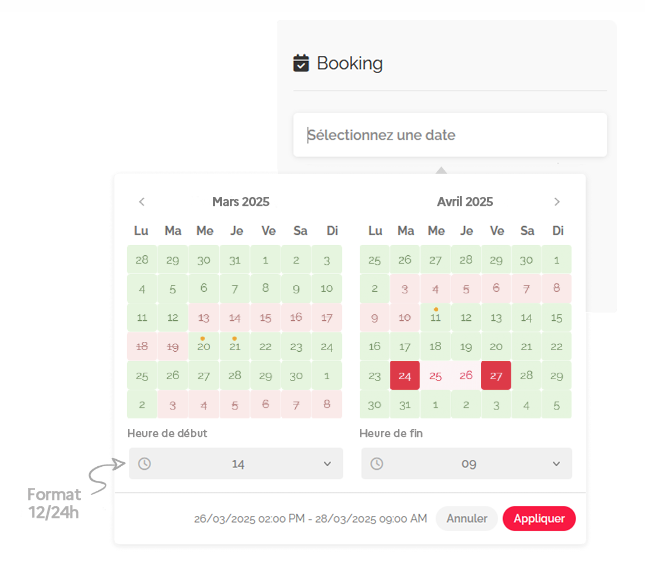Image resolution: width=645 pixels, height=564 pixels.
Task: Click the clock icon in start hour field
Action: [x=145, y=464]
